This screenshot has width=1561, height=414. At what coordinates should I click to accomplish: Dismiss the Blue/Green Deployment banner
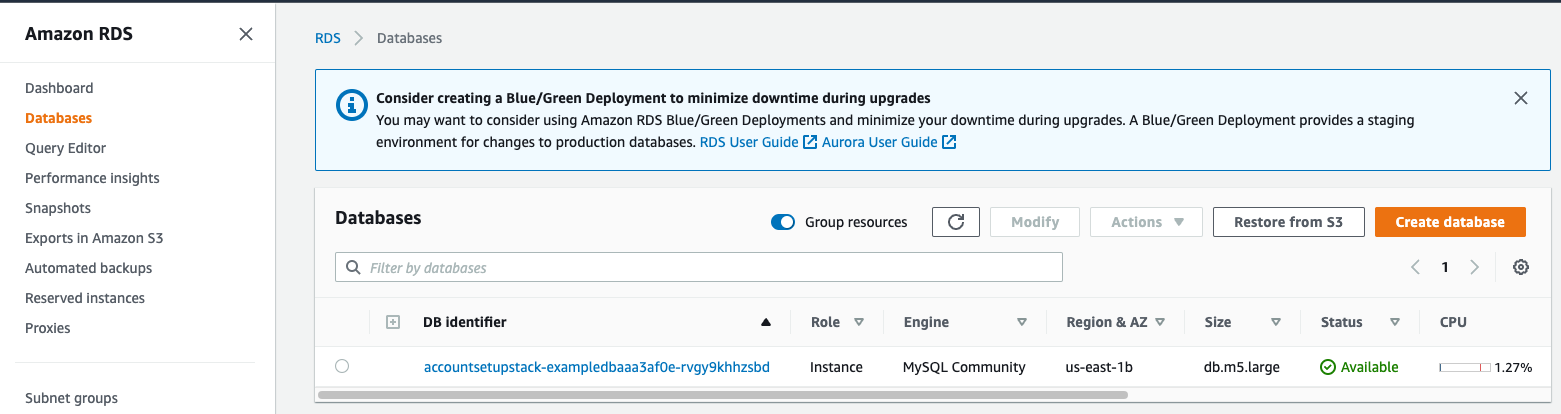[1521, 98]
